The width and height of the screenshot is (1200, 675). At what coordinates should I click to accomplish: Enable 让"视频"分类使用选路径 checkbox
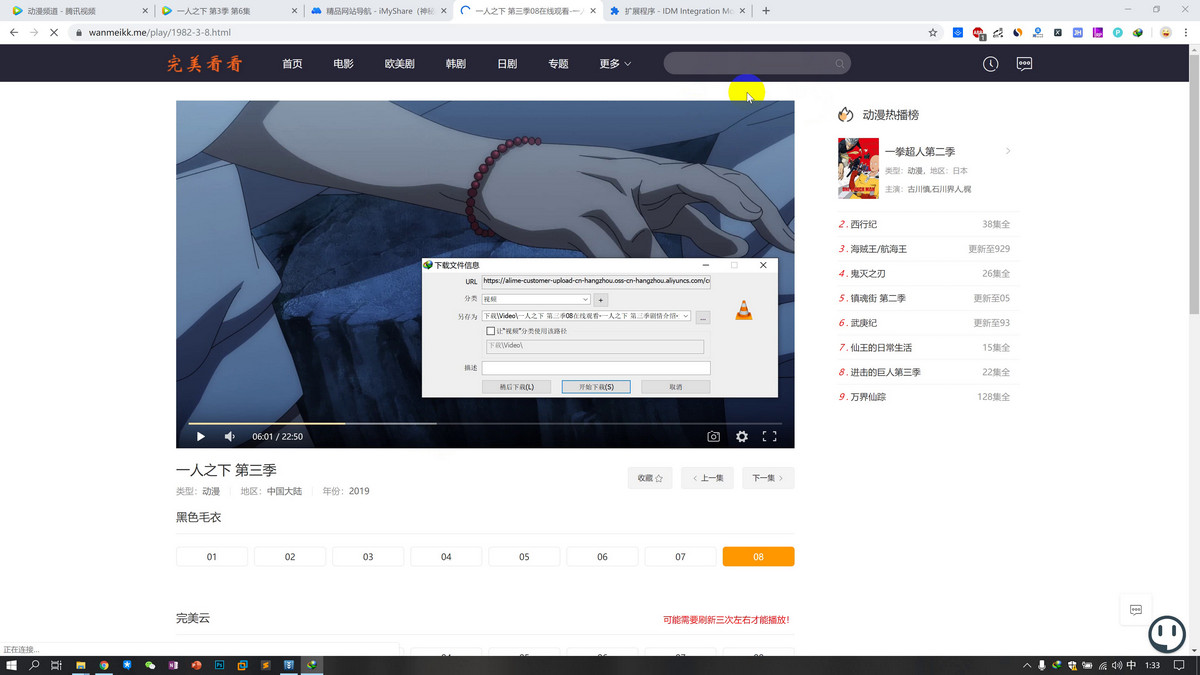[x=489, y=330]
